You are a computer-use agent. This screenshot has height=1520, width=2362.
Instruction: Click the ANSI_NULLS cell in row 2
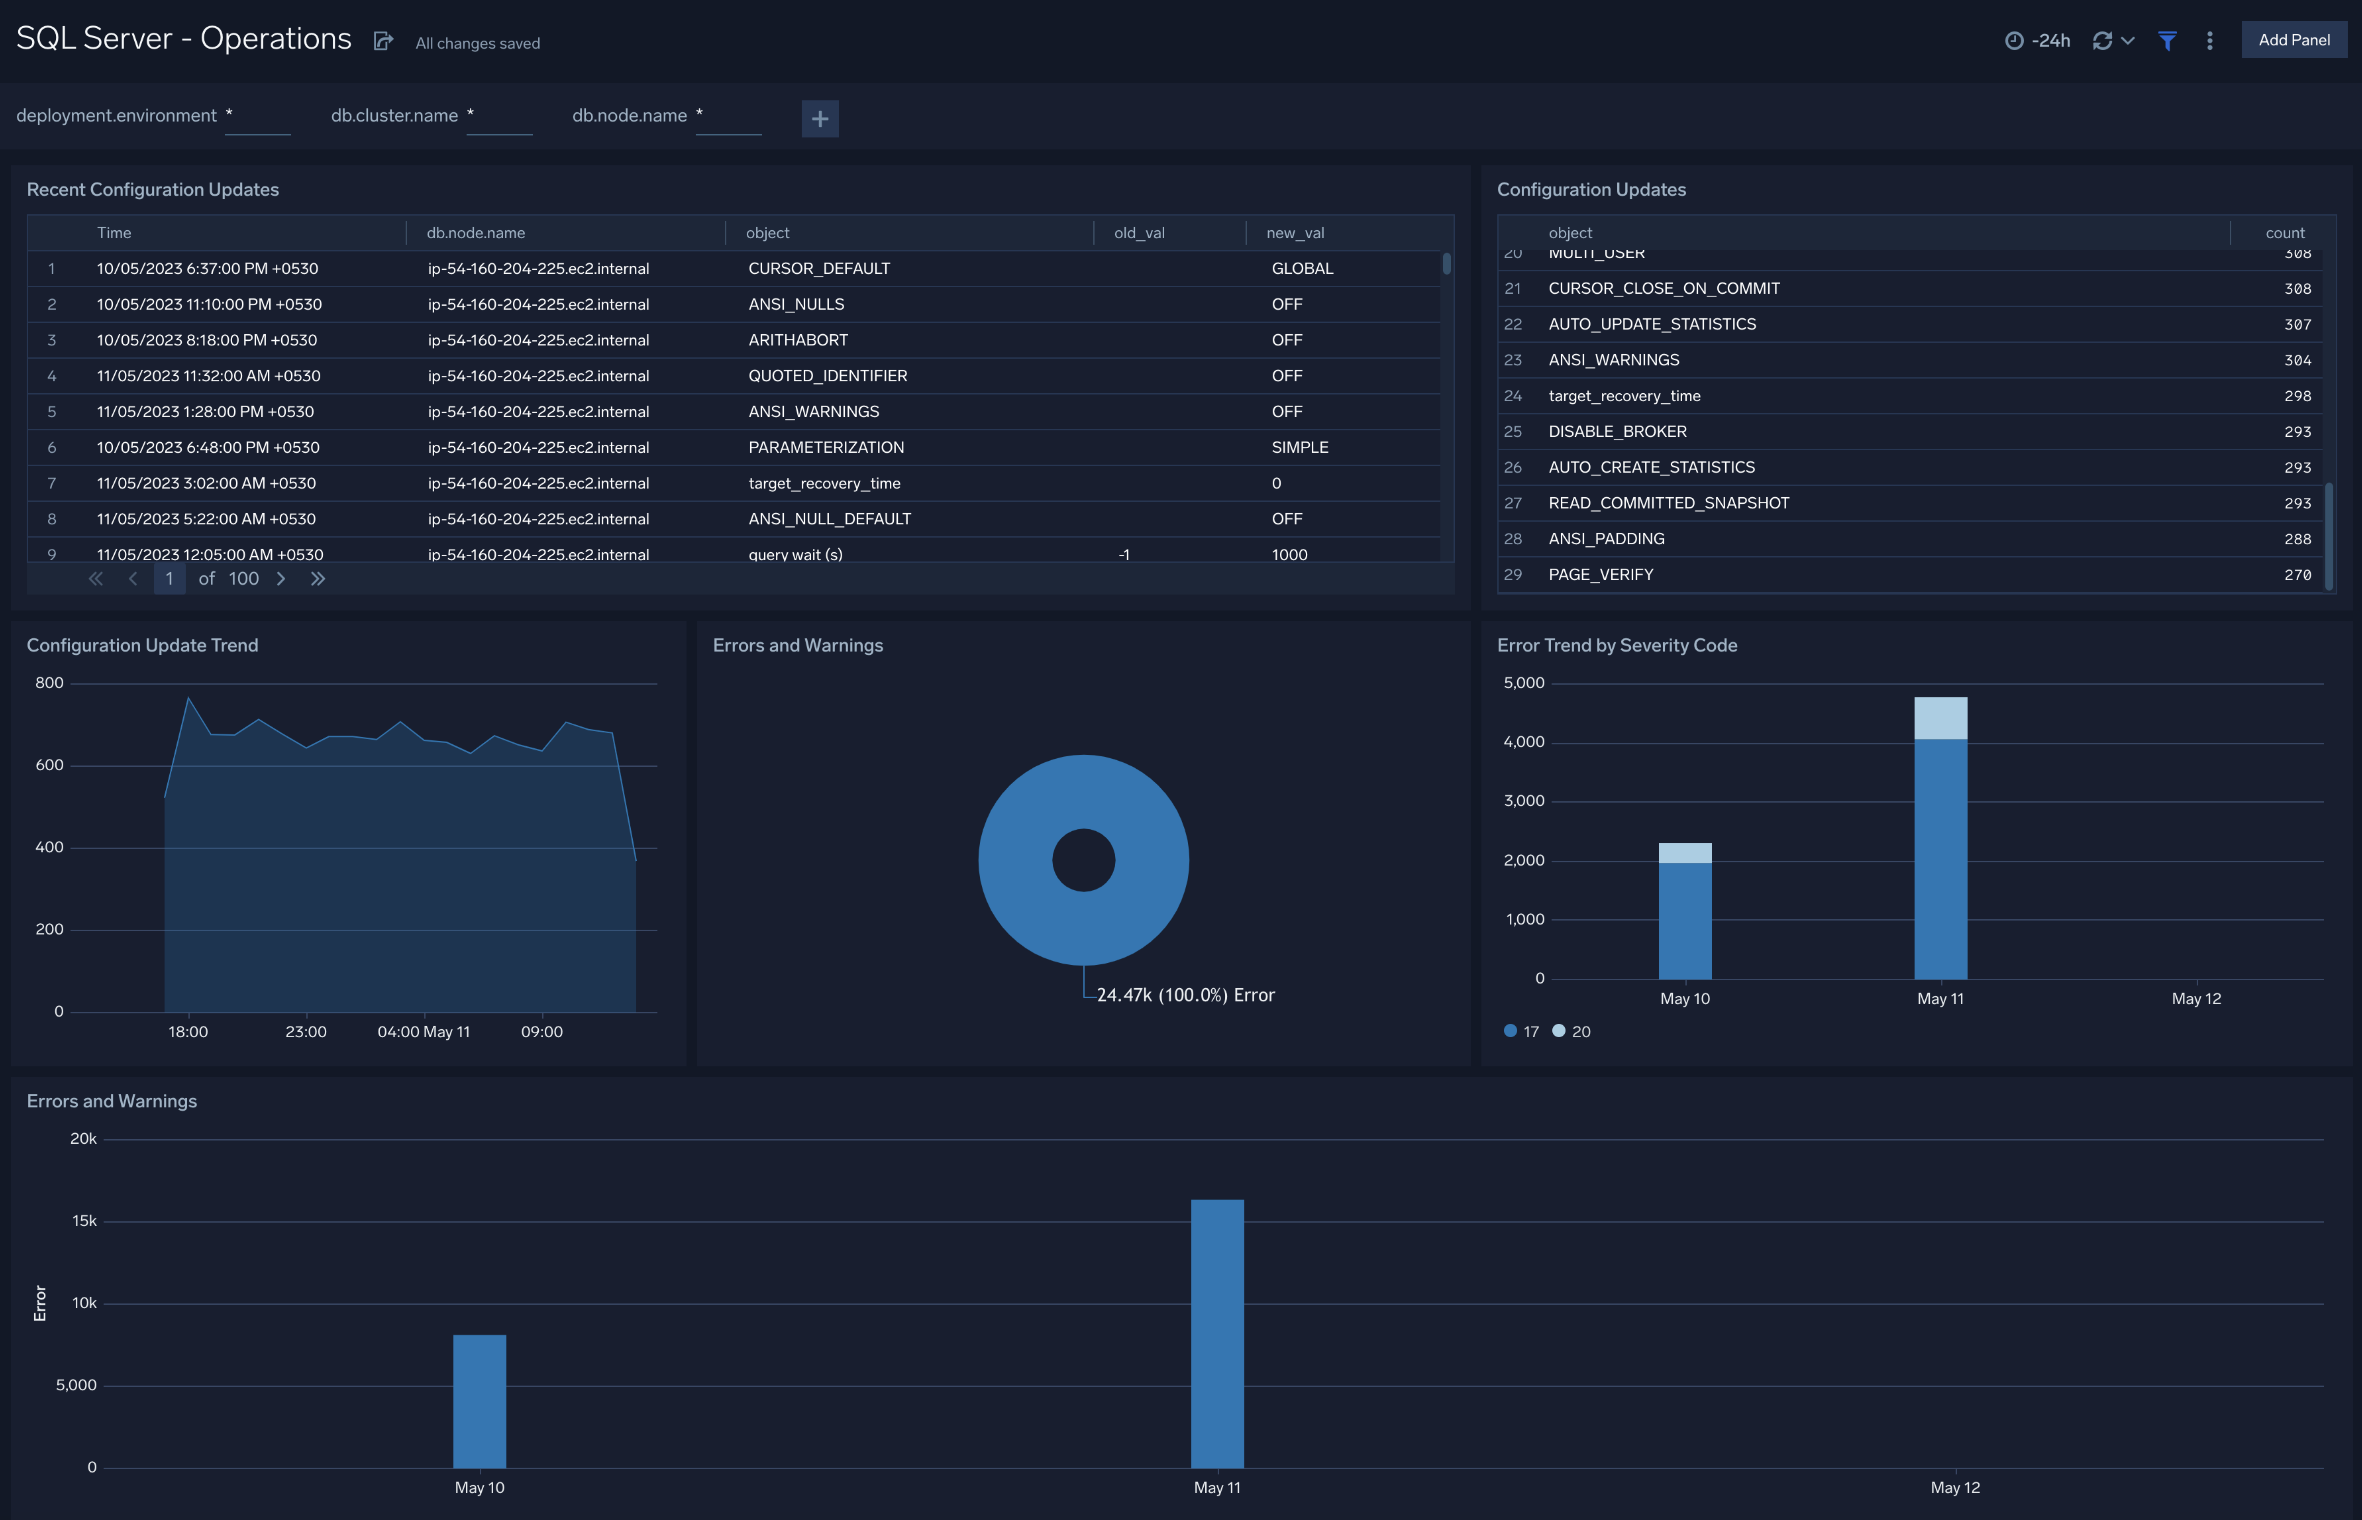coord(796,305)
